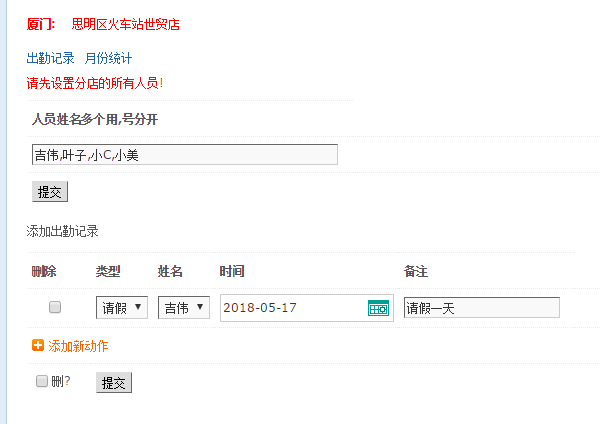This screenshot has width=601, height=424.
Task: Click the orange plus icon
Action: point(38,346)
